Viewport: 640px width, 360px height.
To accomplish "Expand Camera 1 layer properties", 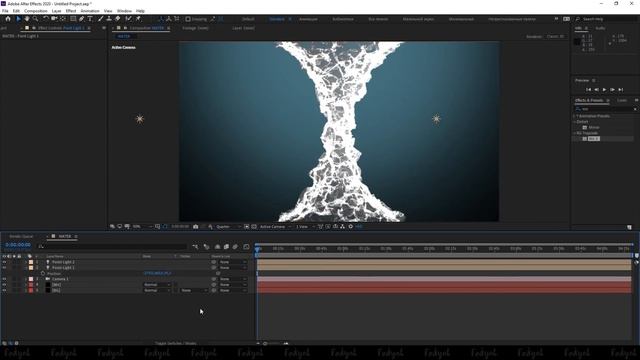I will (26, 279).
